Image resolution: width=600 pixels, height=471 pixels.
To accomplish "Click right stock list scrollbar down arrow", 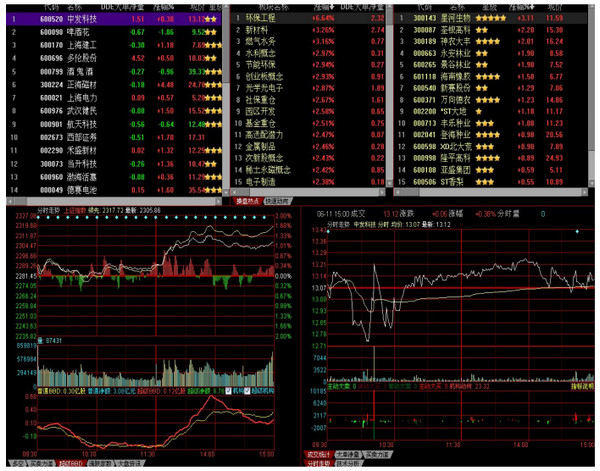I will point(591,184).
